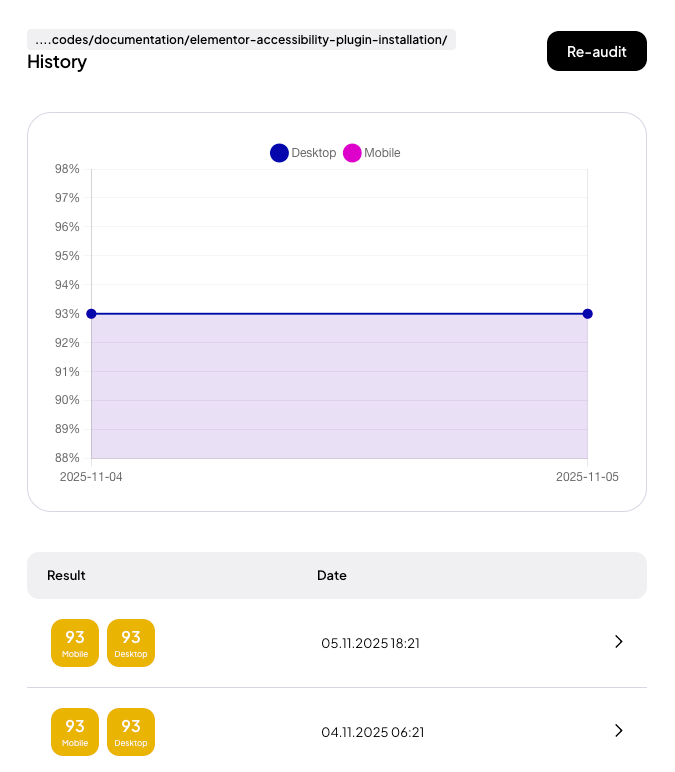Image resolution: width=675 pixels, height=772 pixels.
Task: Click the Date column header
Action: (332, 576)
